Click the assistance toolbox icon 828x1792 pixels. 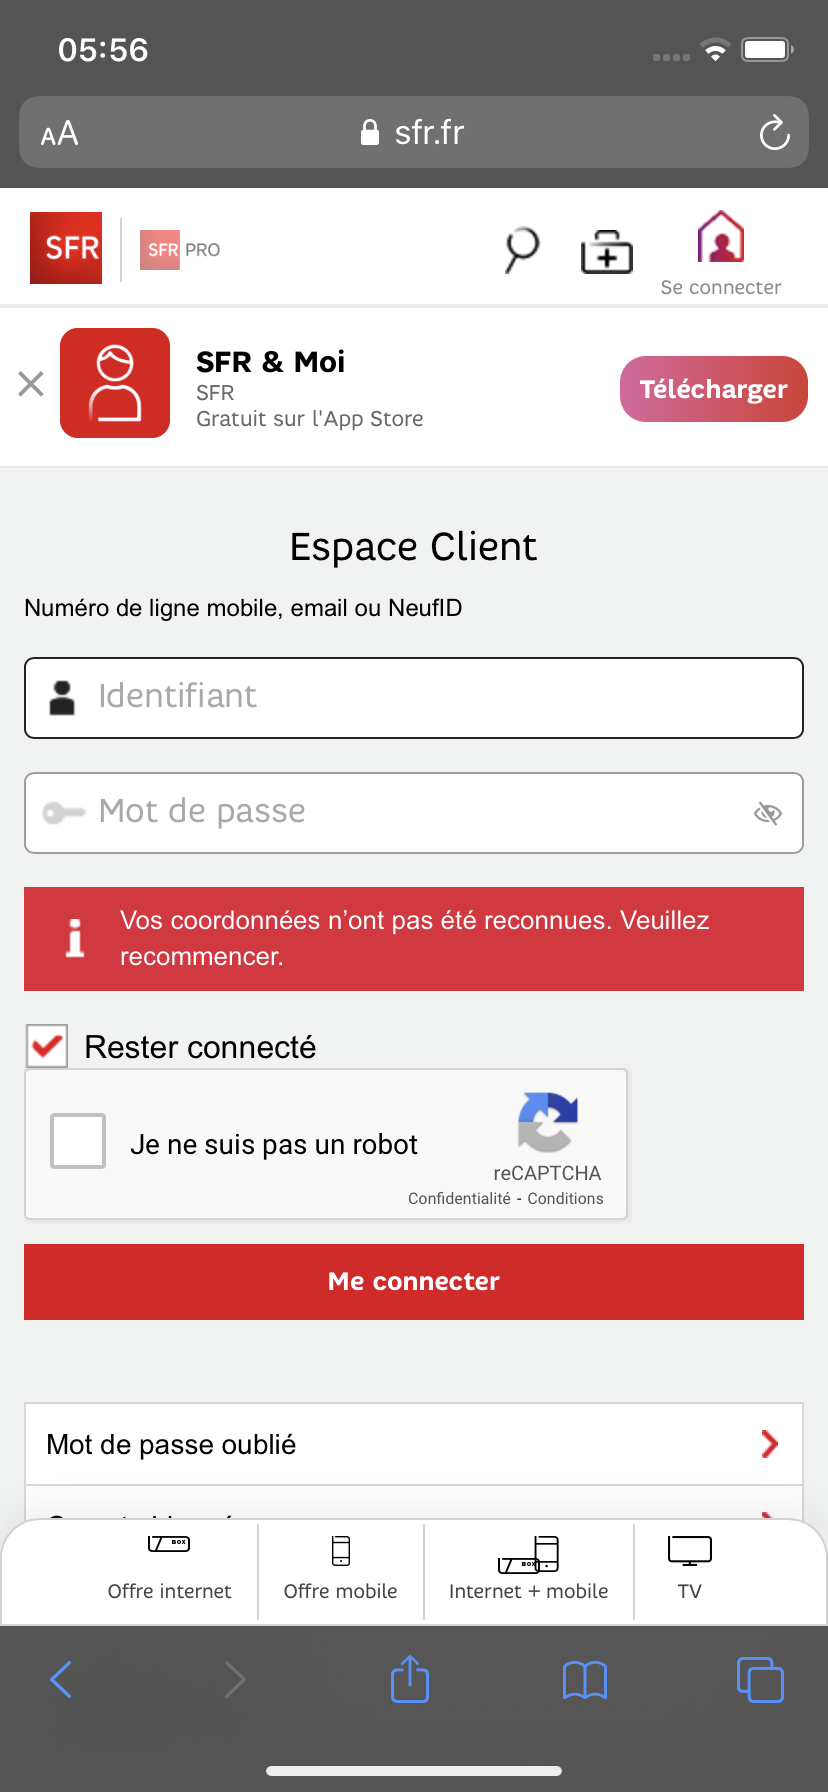[606, 250]
